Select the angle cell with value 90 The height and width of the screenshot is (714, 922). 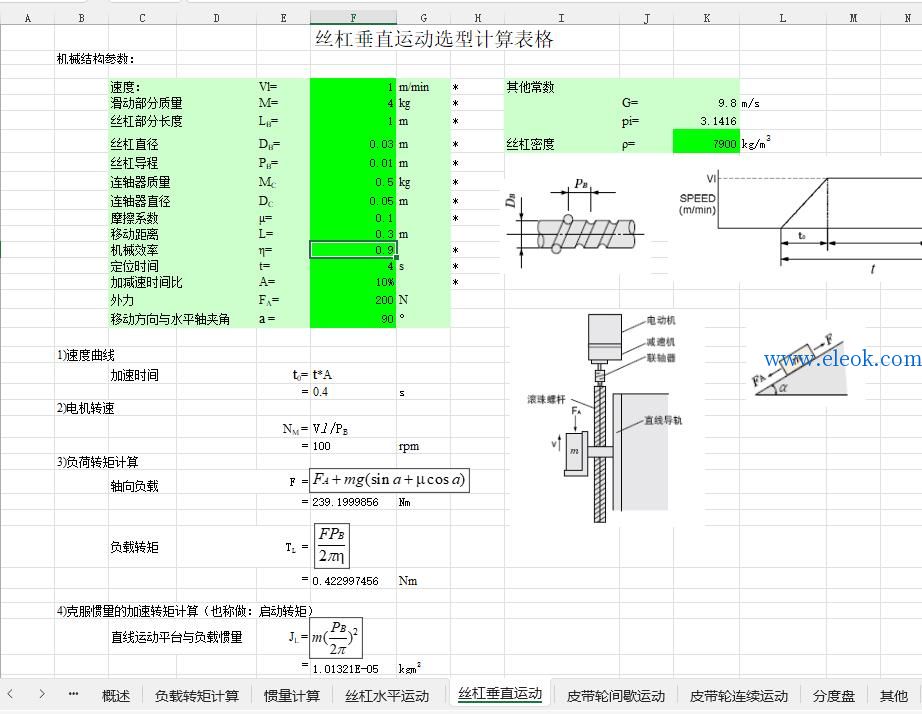(353, 319)
